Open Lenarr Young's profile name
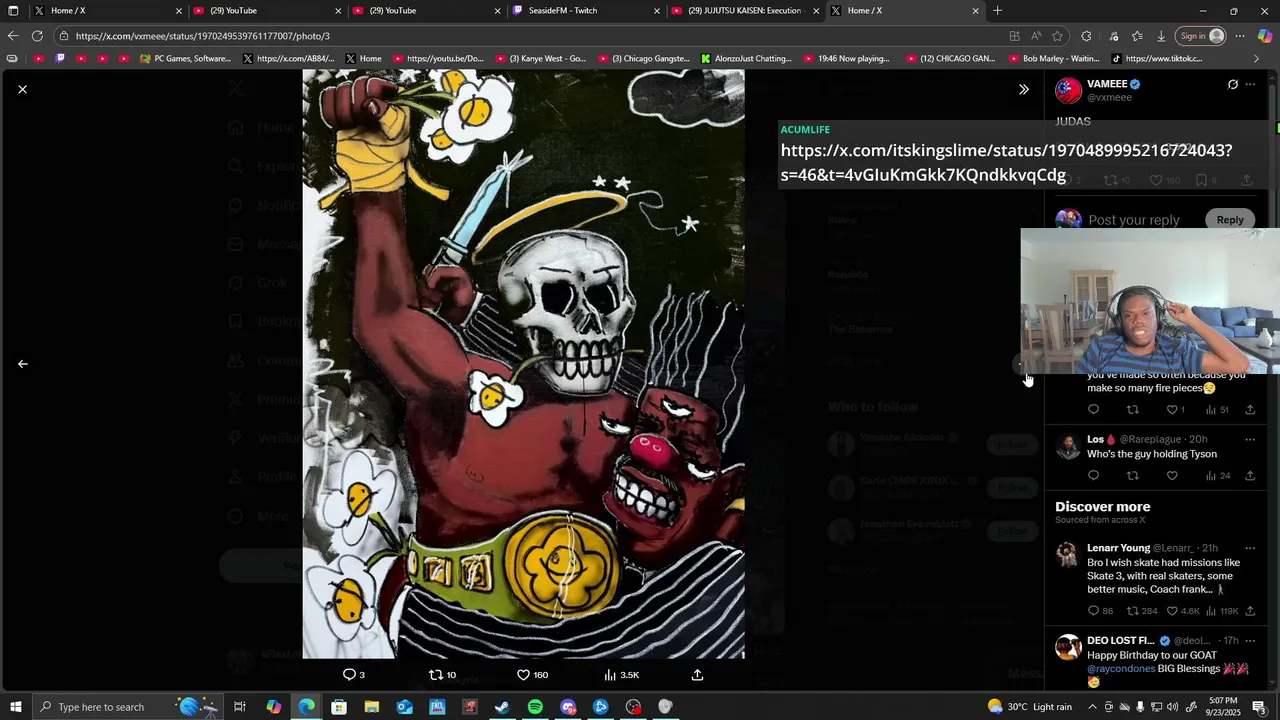This screenshot has height=720, width=1280. [1118, 548]
